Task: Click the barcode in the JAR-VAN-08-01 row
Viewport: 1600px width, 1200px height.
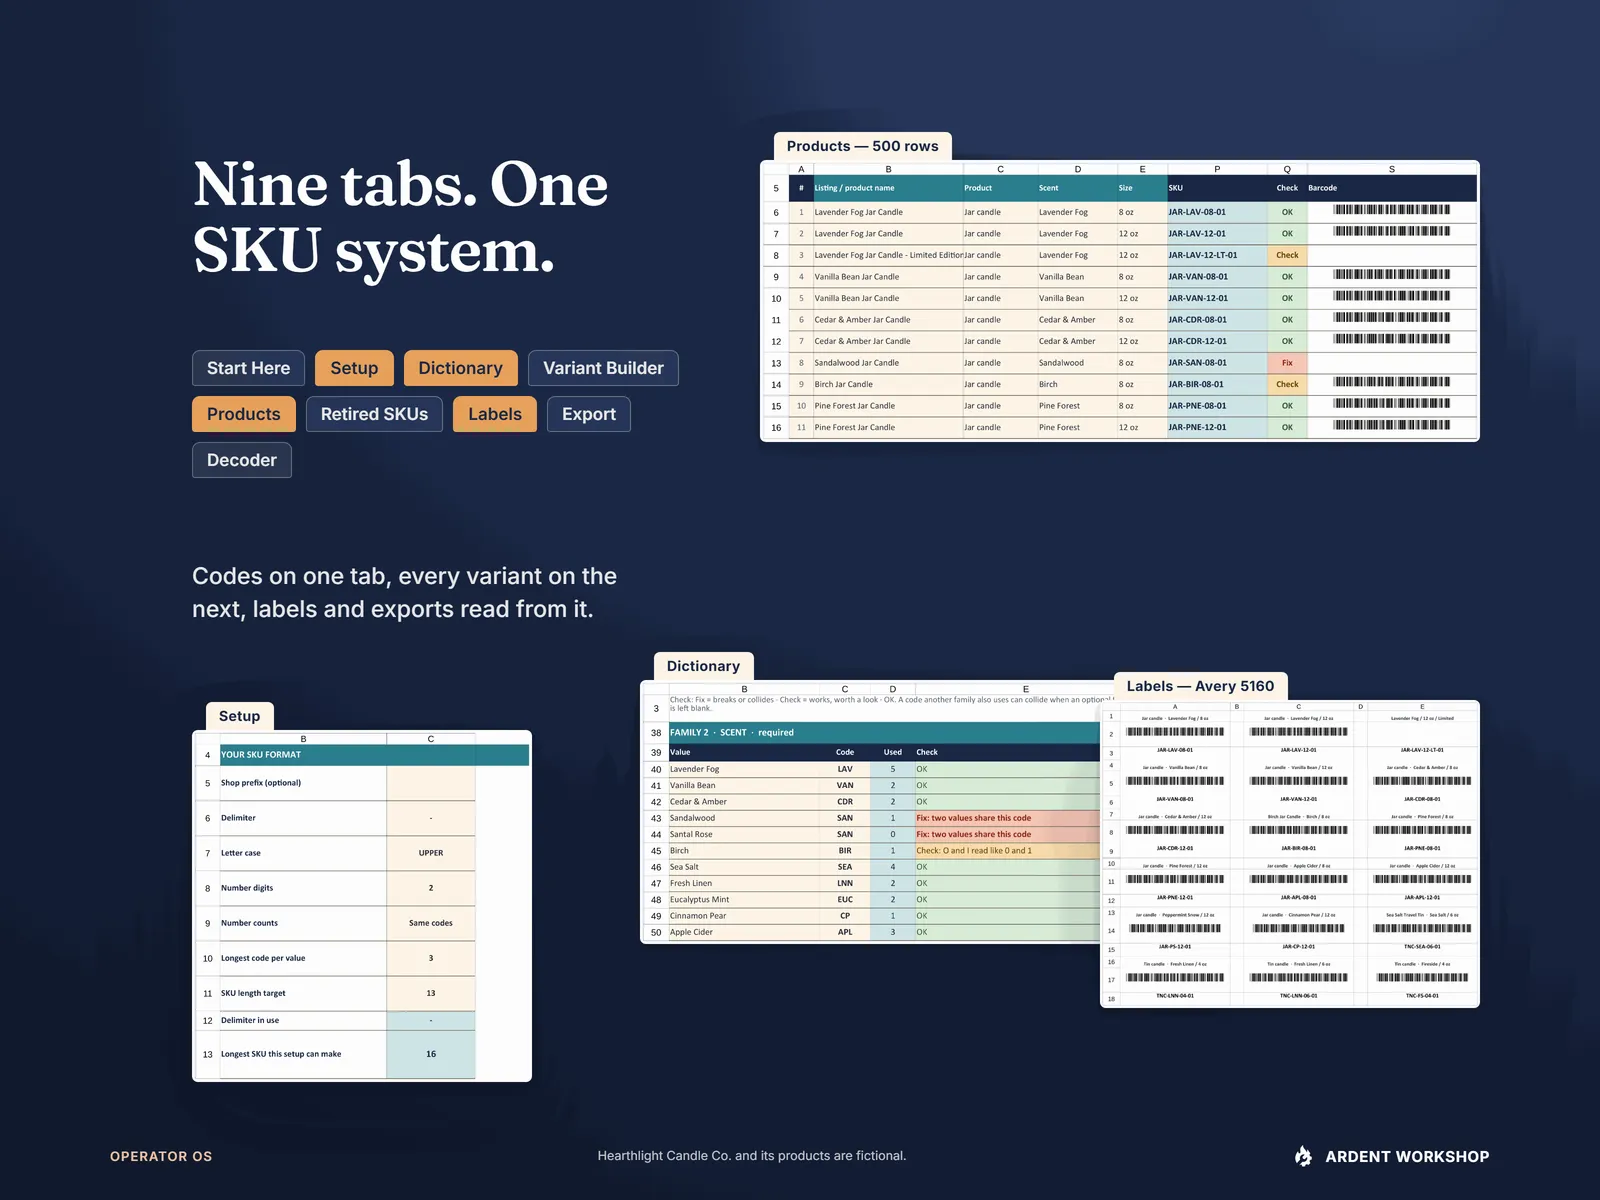Action: pyautogui.click(x=1391, y=274)
